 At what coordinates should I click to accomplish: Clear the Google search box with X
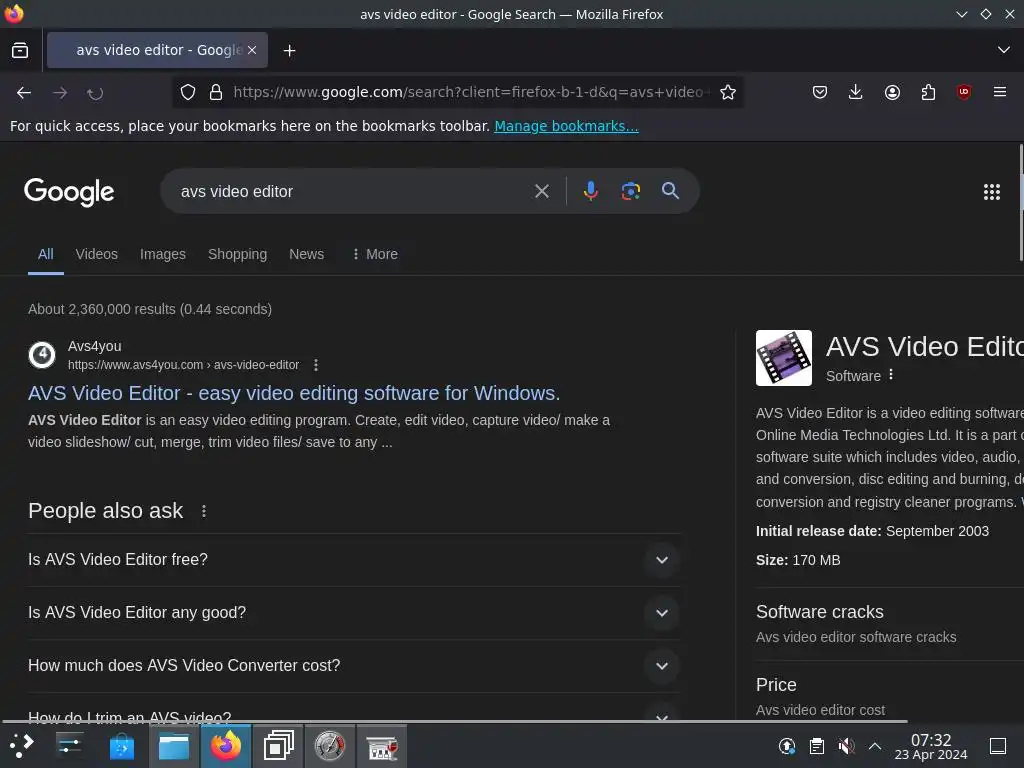541,191
